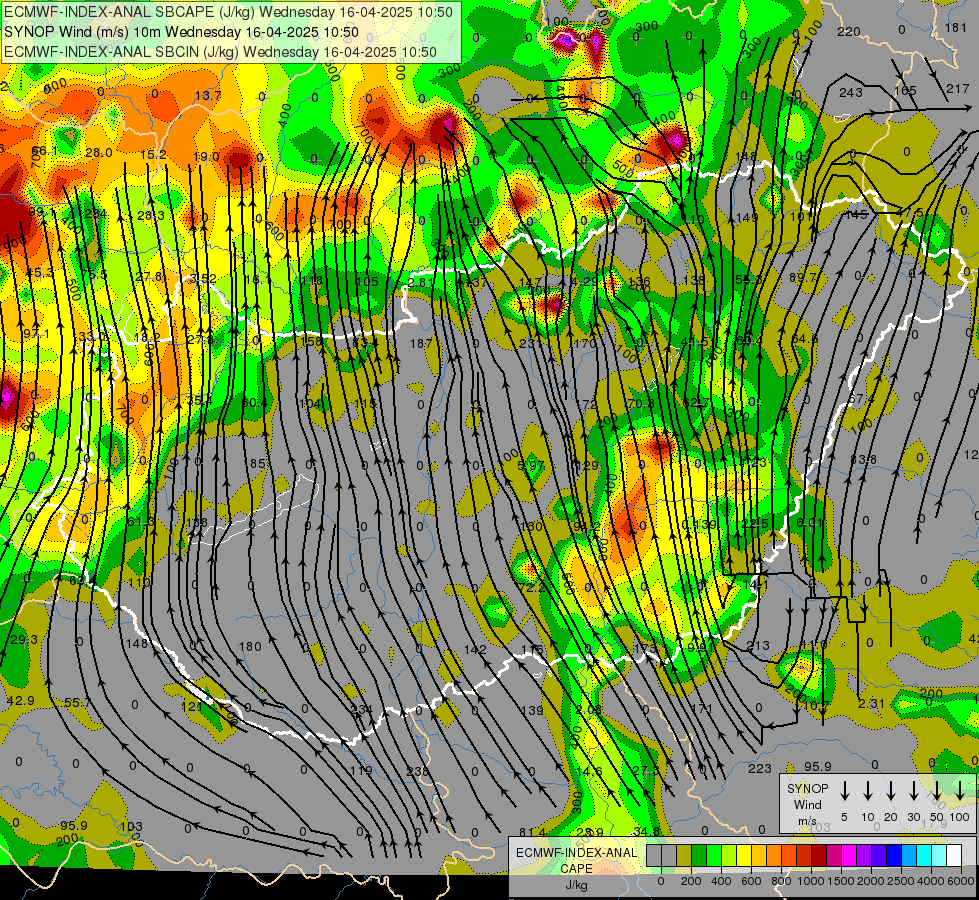
Task: Click the 55.7 value on the map
Action: click(77, 703)
